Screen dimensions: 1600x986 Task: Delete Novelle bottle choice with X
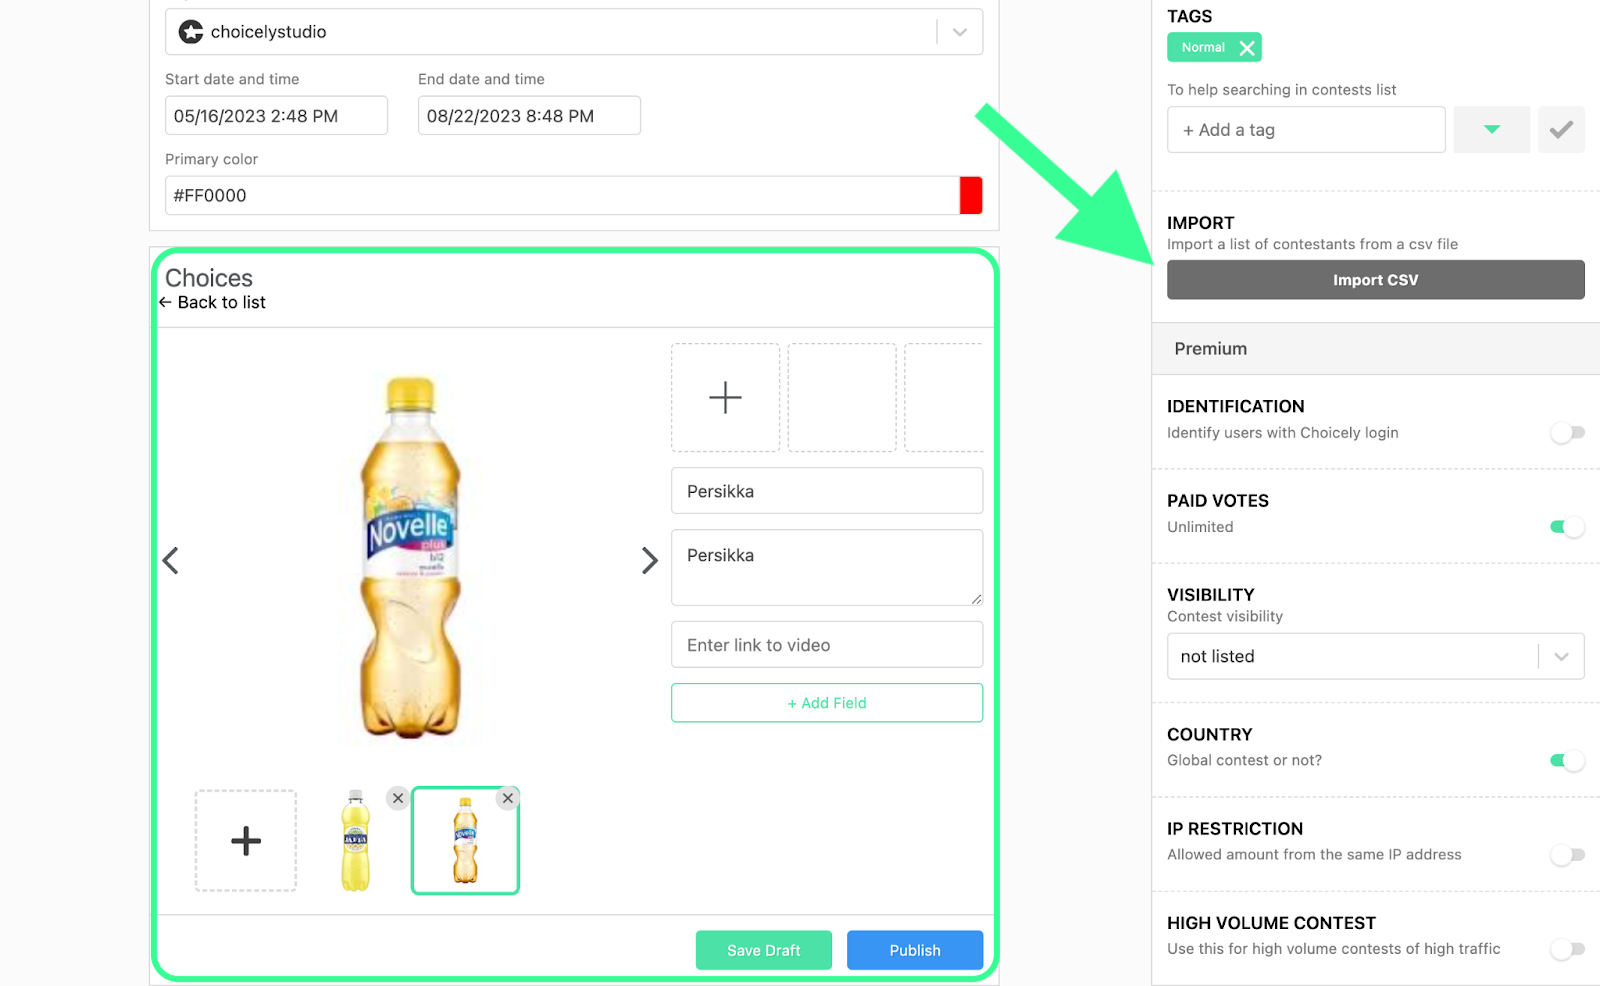tap(508, 798)
